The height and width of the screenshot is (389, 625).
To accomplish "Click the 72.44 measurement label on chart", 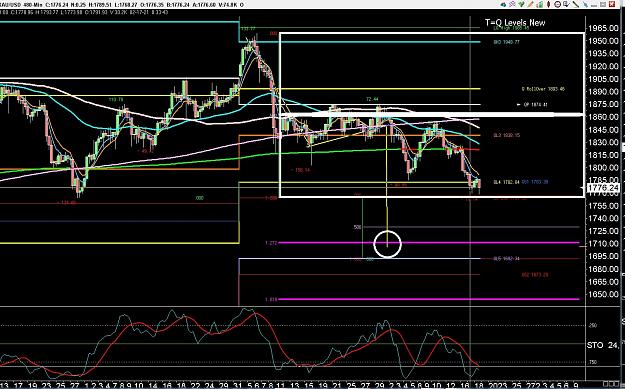I will coord(372,99).
